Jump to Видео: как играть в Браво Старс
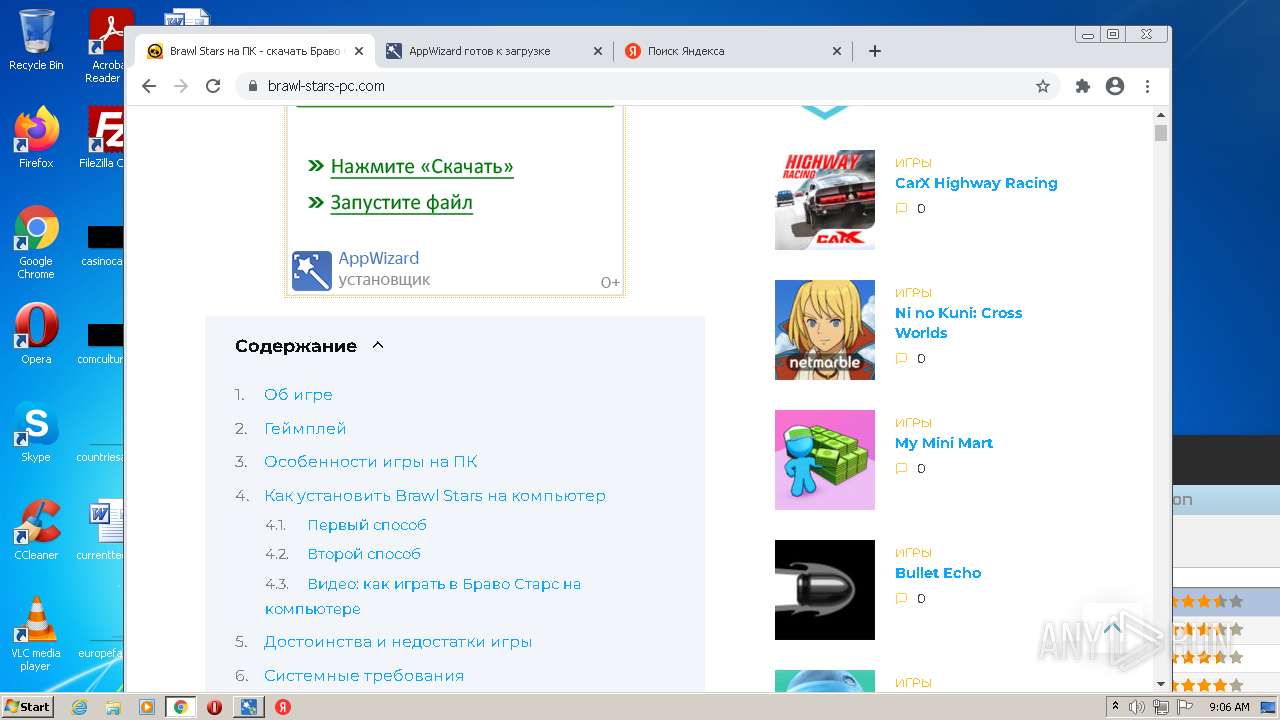This screenshot has width=1280, height=720. (423, 596)
